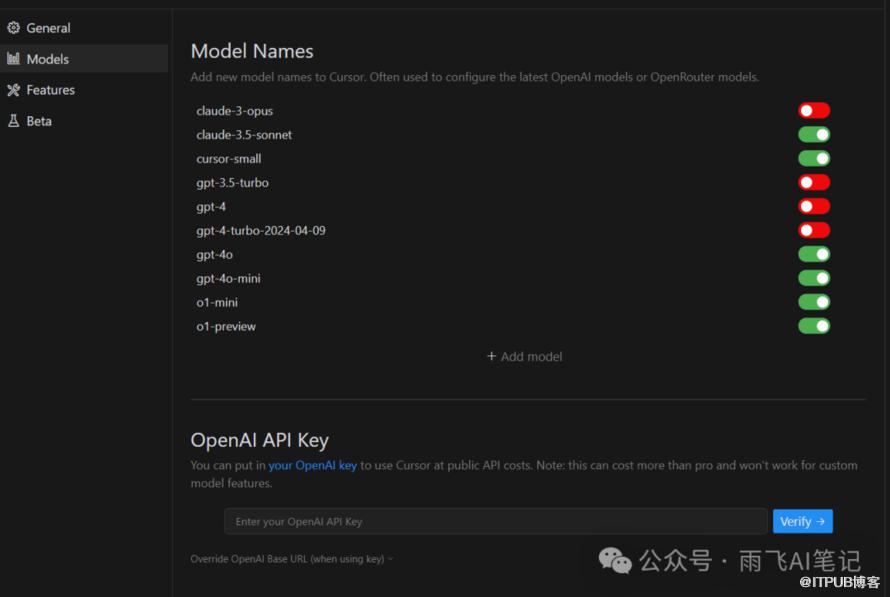Select the o1-preview model name
Viewport: 890px width, 597px height.
(226, 326)
